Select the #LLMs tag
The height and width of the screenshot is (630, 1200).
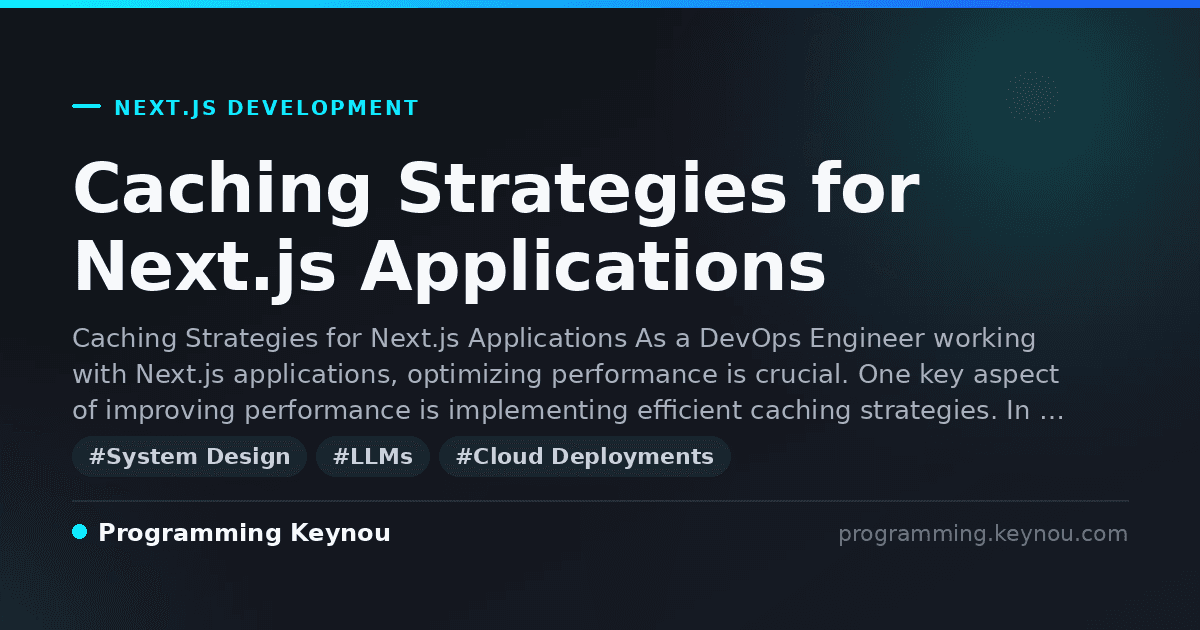[x=373, y=457]
